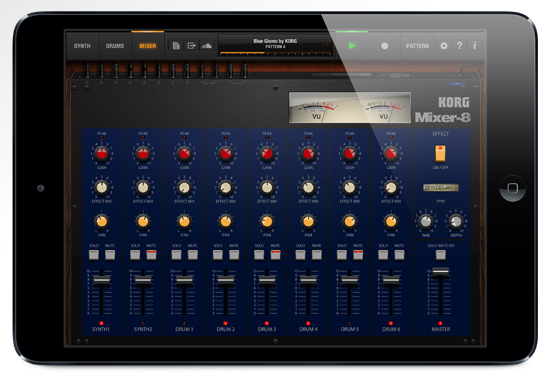Click the SYNTH2 volume fader
The image size is (550, 375).
click(x=143, y=280)
